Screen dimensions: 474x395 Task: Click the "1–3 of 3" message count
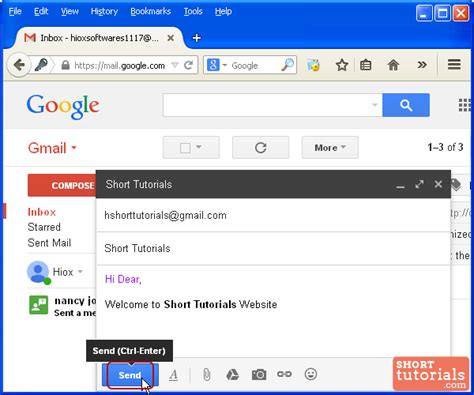click(445, 147)
